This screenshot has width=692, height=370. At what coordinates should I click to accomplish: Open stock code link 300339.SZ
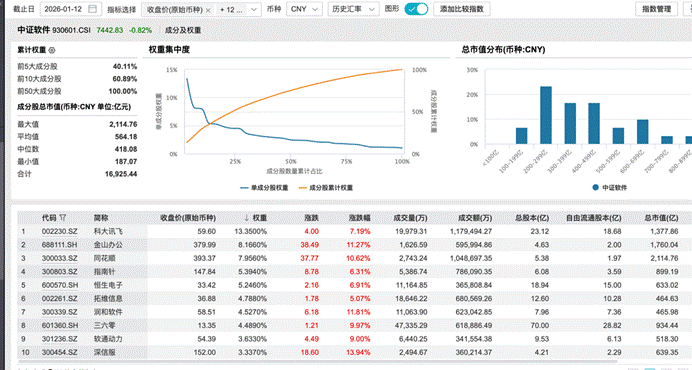(x=60, y=312)
